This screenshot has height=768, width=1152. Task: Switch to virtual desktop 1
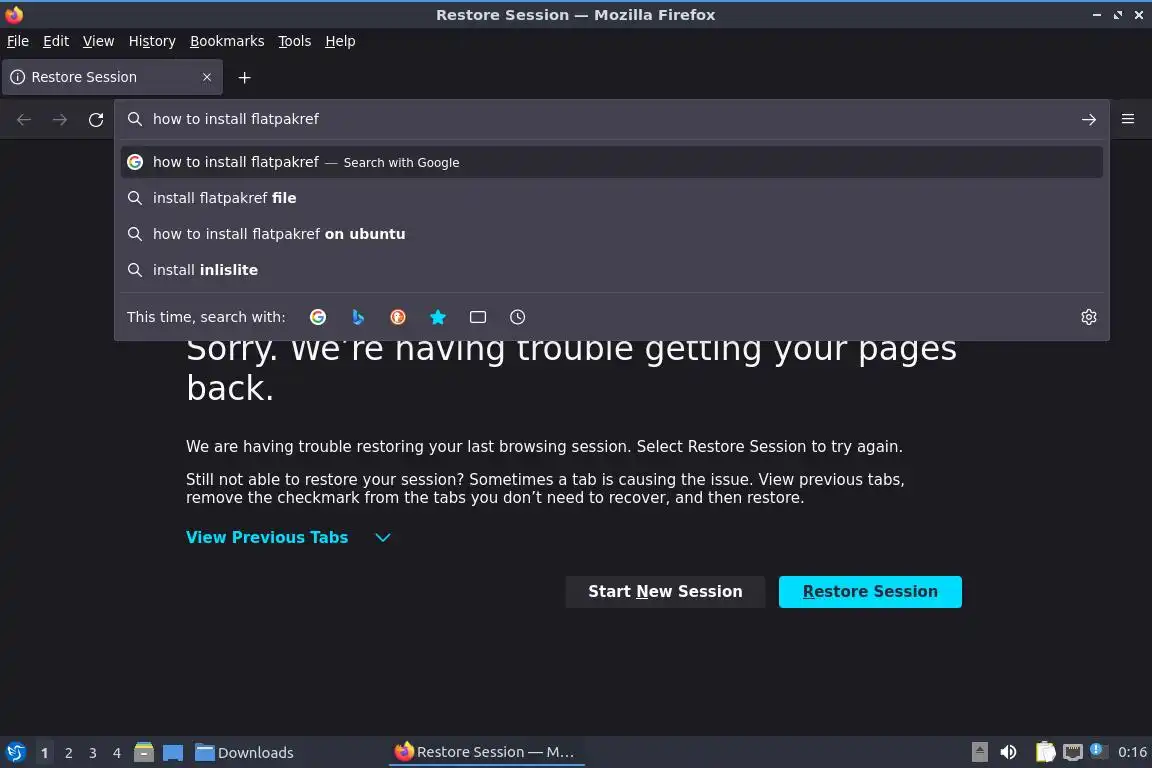coord(45,753)
